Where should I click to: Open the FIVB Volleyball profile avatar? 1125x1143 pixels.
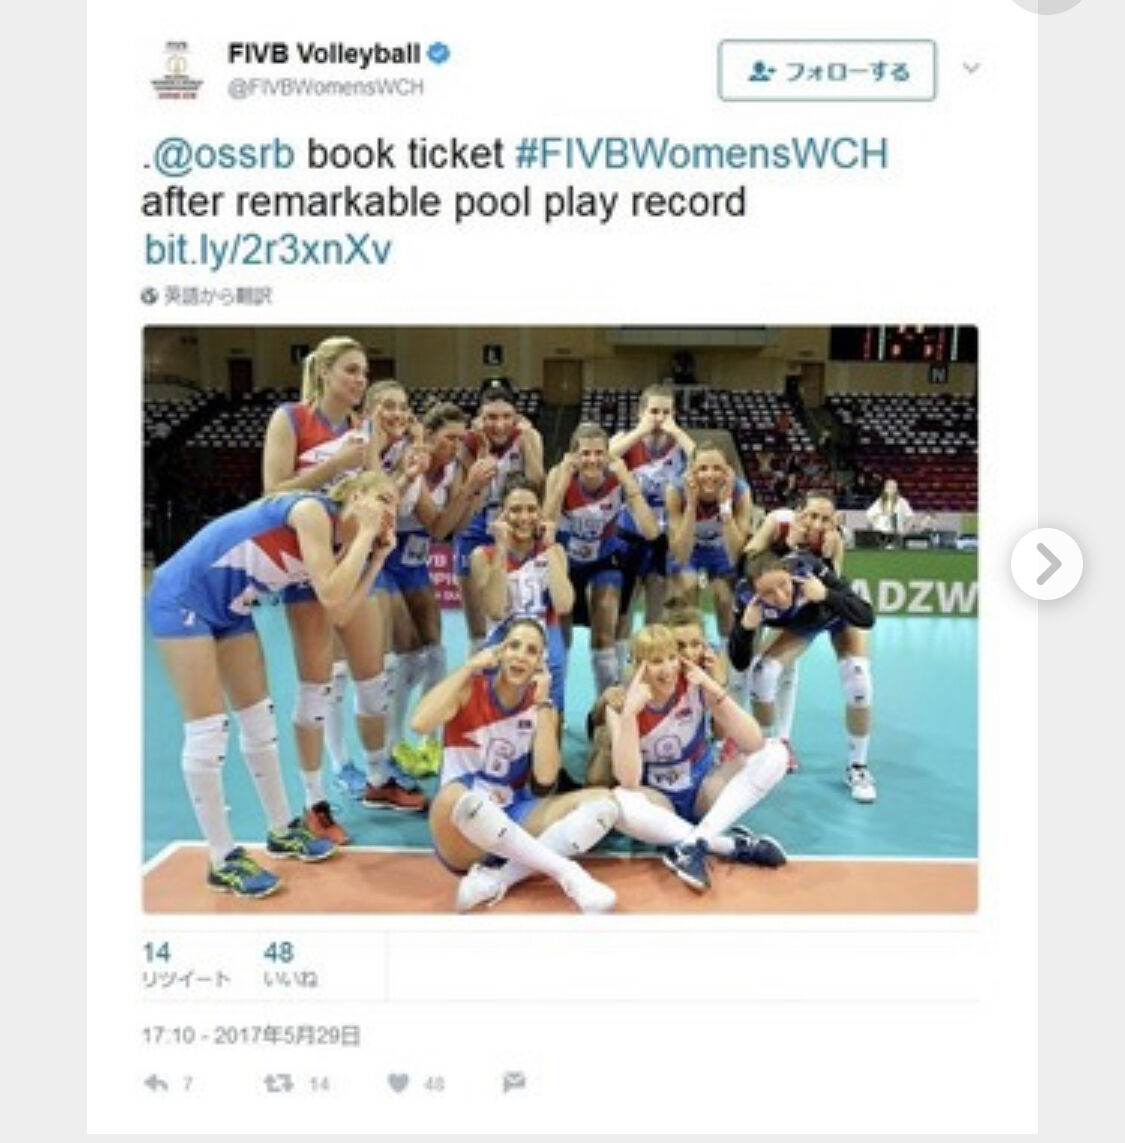click(x=176, y=70)
